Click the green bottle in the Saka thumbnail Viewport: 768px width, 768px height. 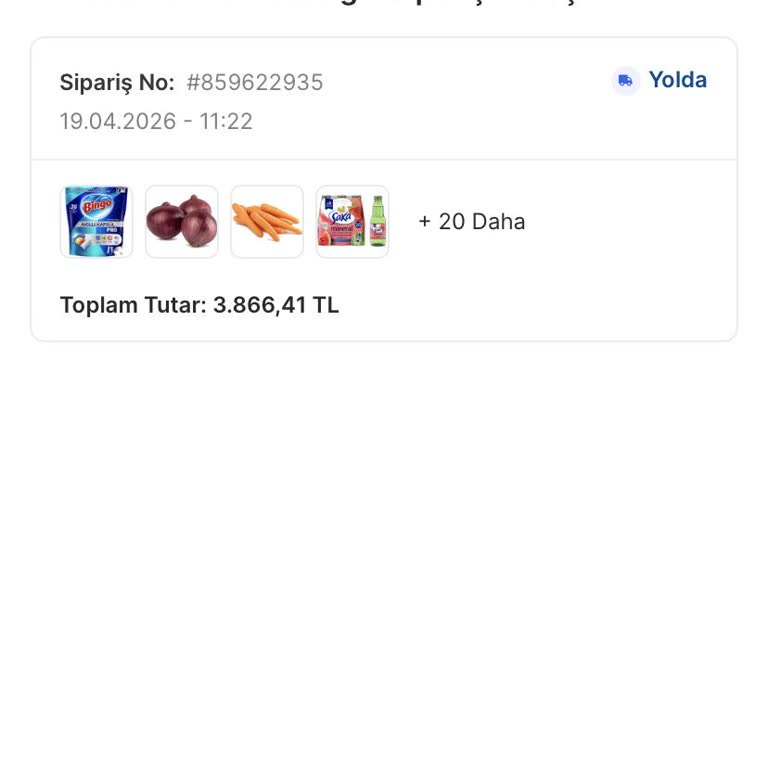click(378, 222)
